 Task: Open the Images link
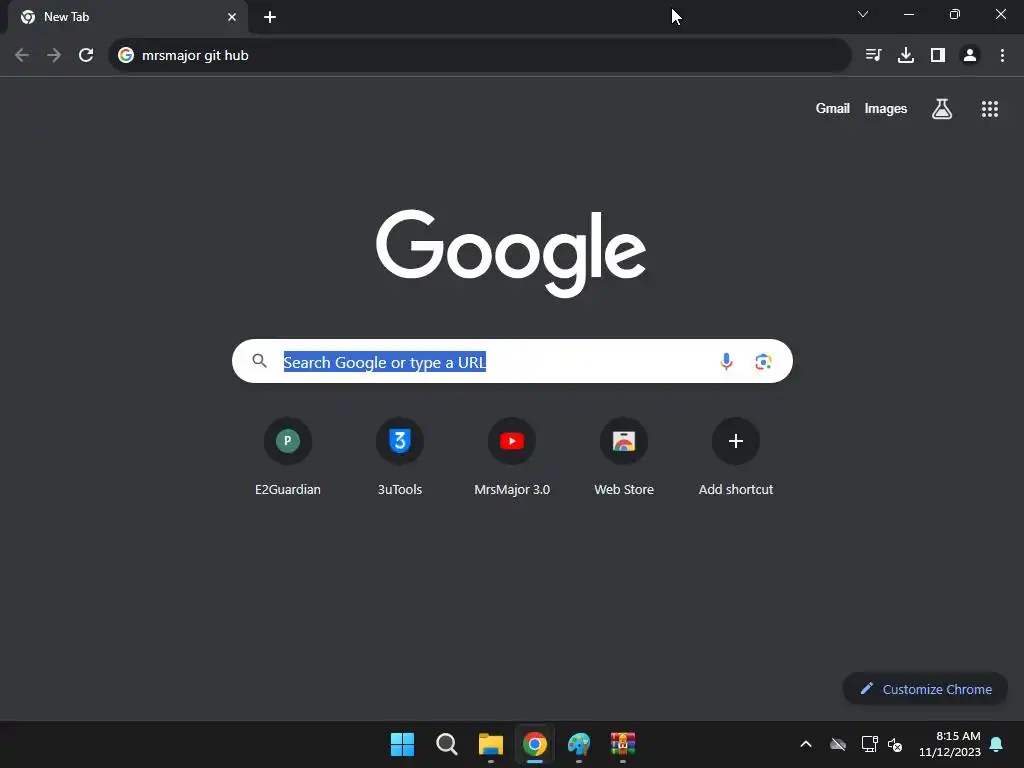point(886,109)
